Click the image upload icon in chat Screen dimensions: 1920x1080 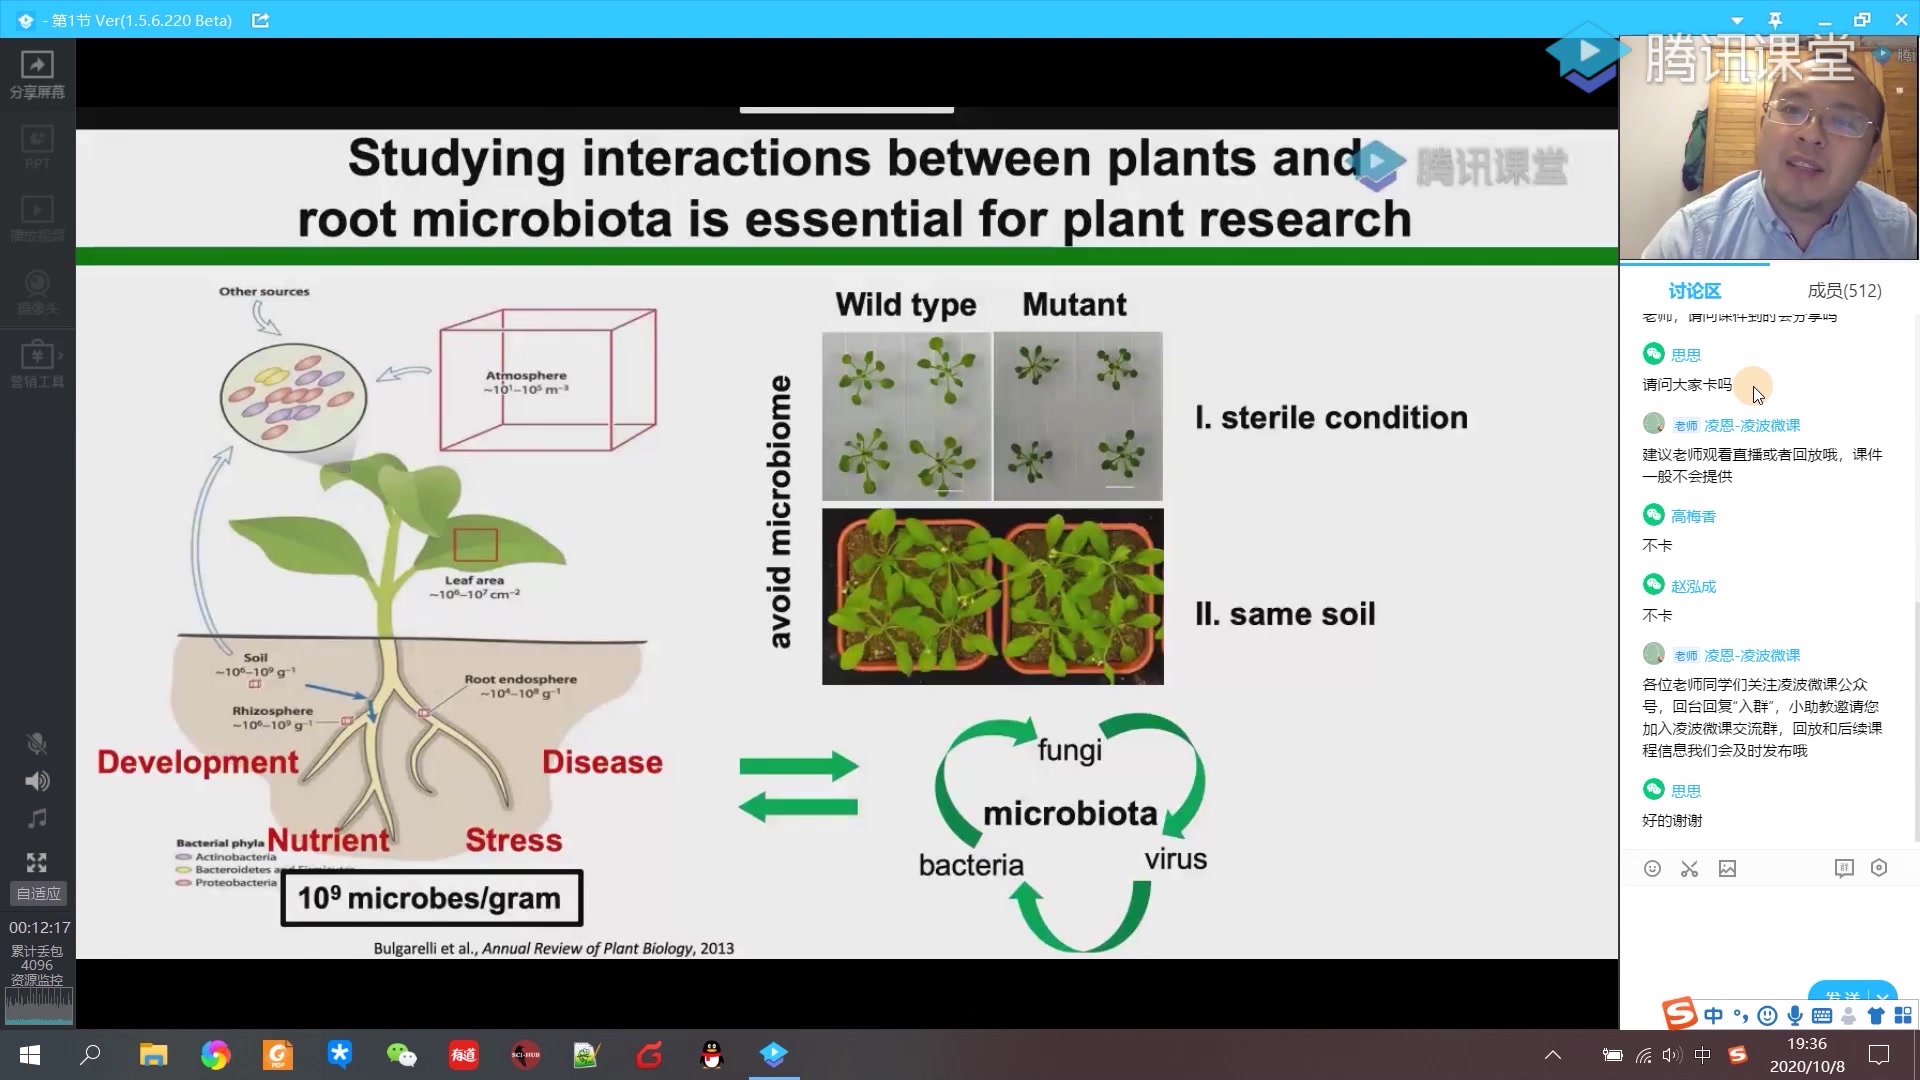pos(1727,868)
